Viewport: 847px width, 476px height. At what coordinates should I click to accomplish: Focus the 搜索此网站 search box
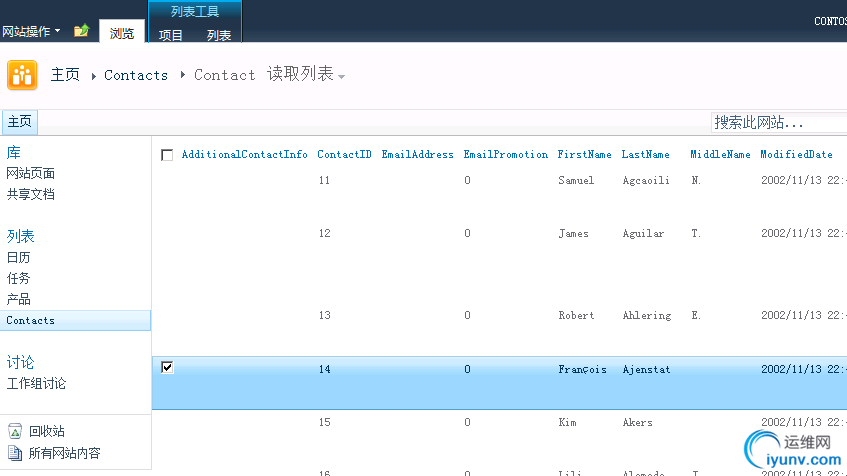click(x=779, y=123)
